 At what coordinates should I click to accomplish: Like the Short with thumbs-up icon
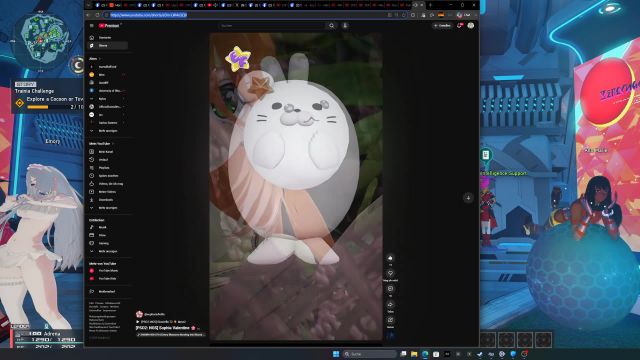coord(390,258)
